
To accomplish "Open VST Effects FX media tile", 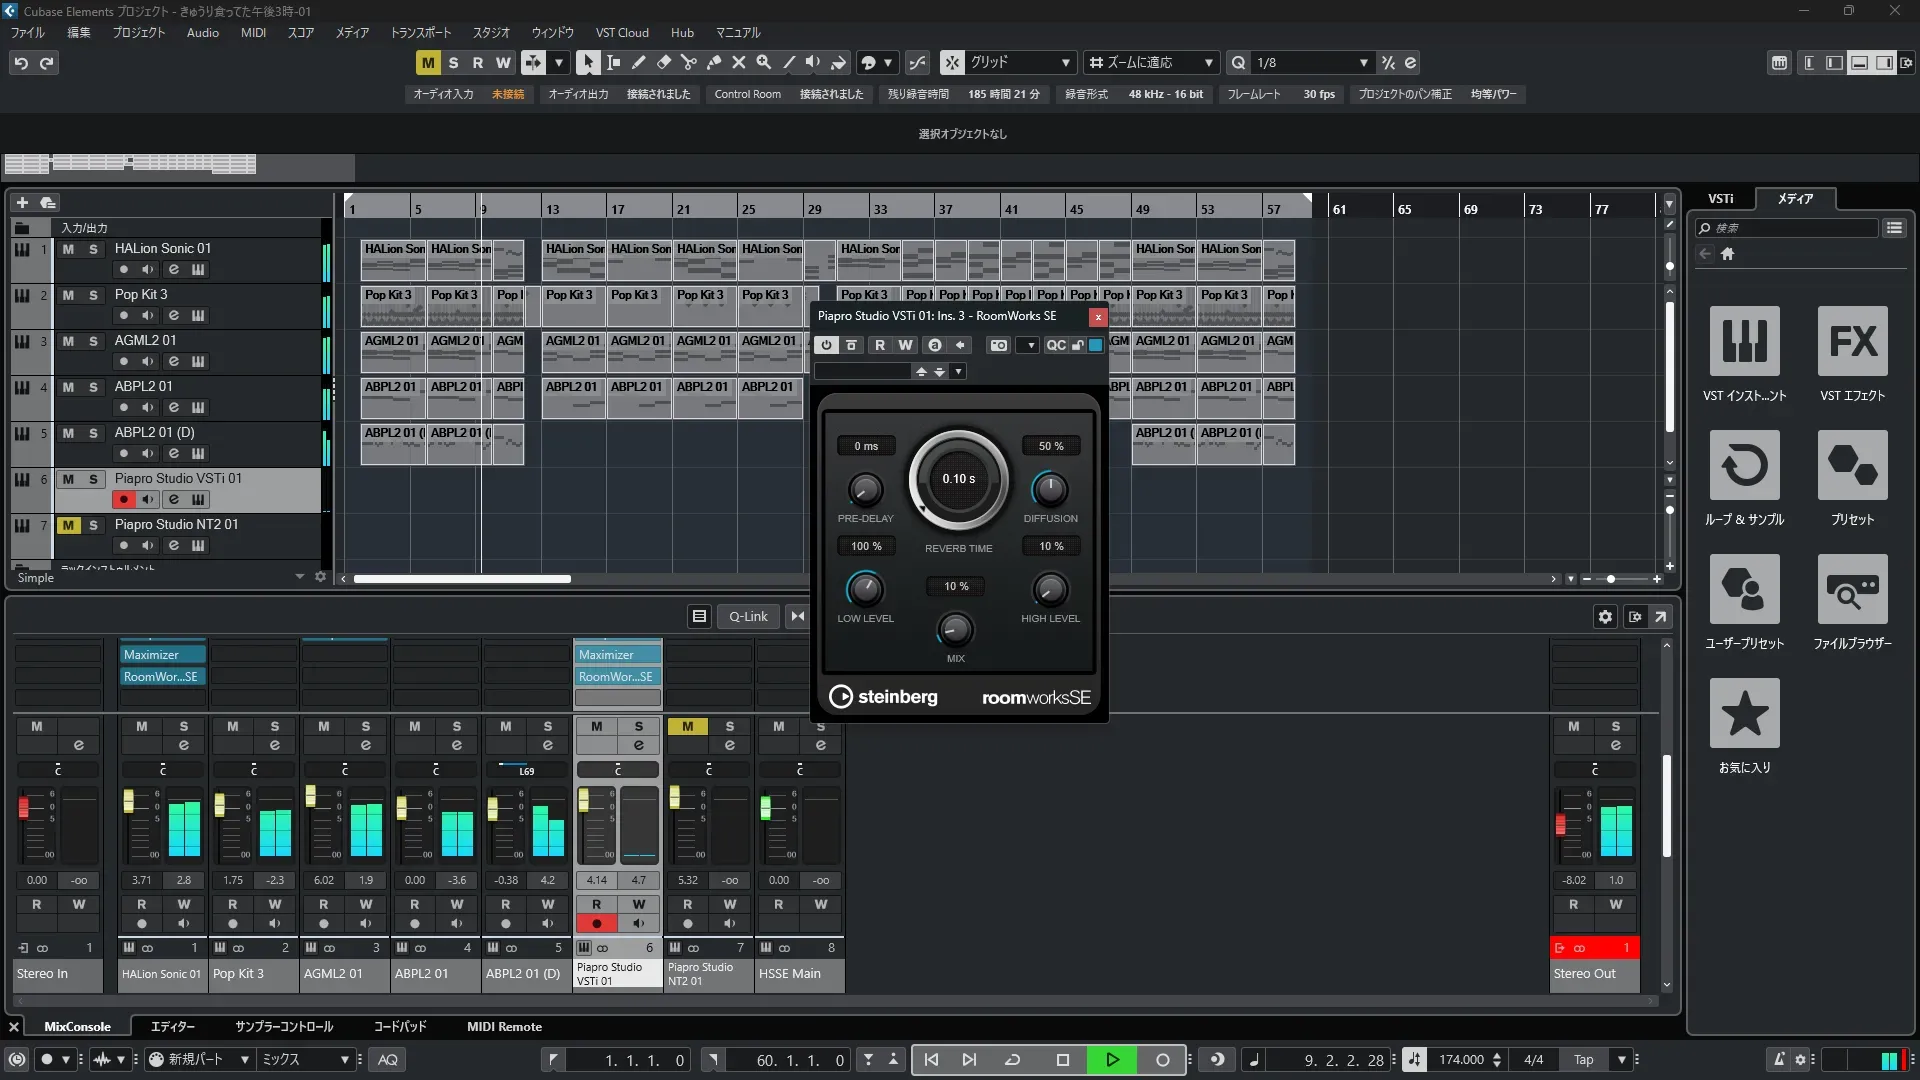I will (1852, 341).
